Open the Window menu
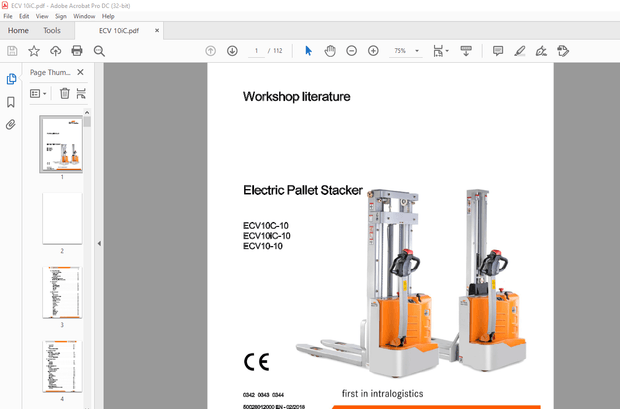The image size is (620, 409). pyautogui.click(x=84, y=16)
